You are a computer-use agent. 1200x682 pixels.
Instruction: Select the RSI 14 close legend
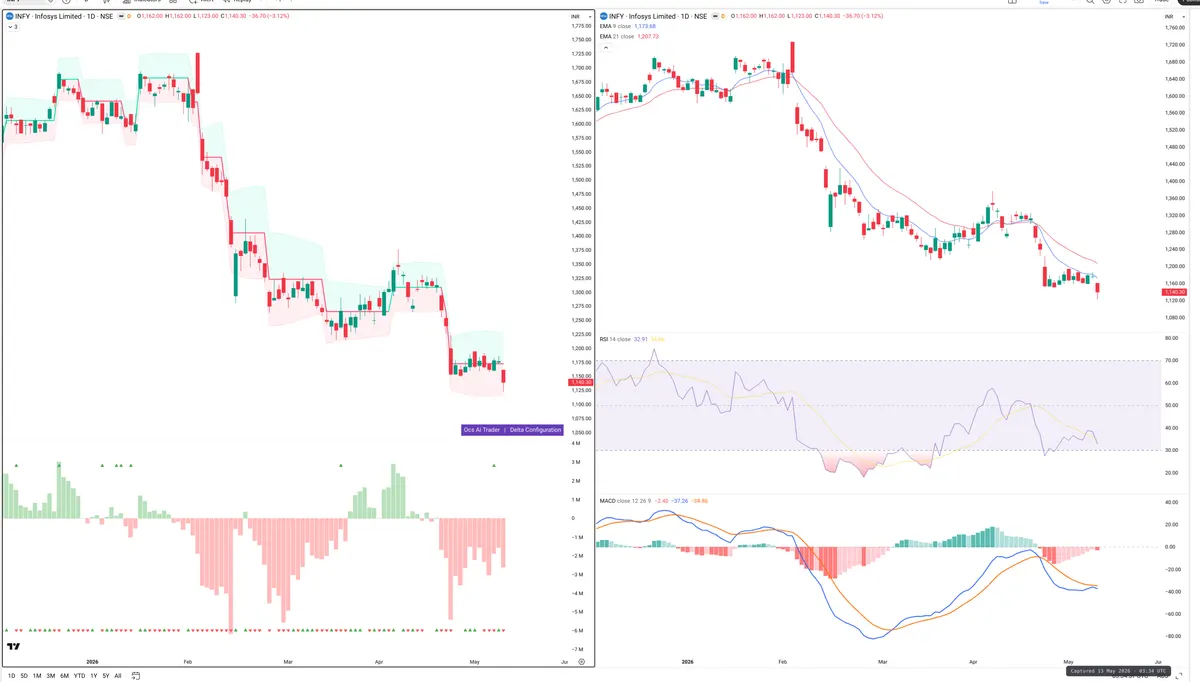tap(614, 339)
